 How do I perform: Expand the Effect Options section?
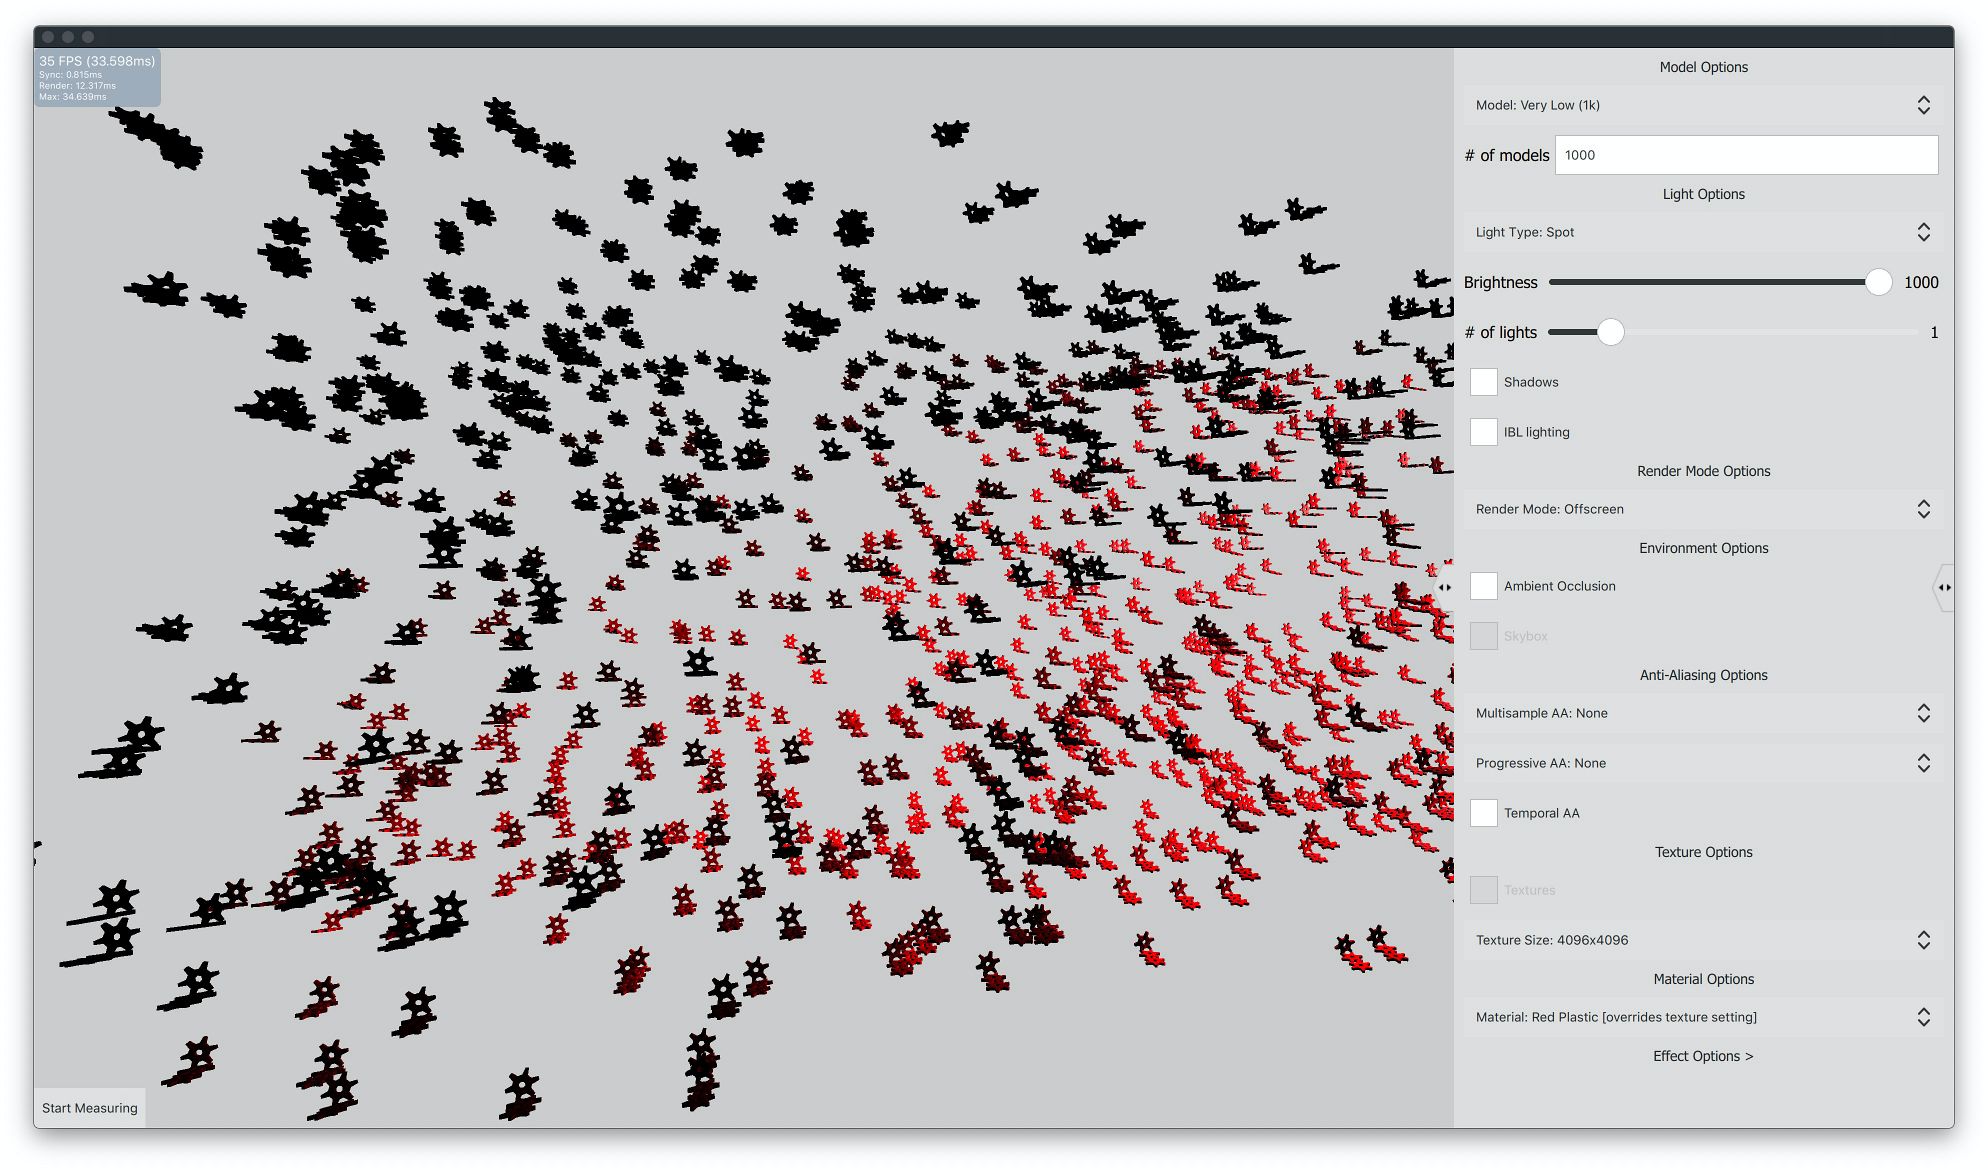tap(1703, 1056)
